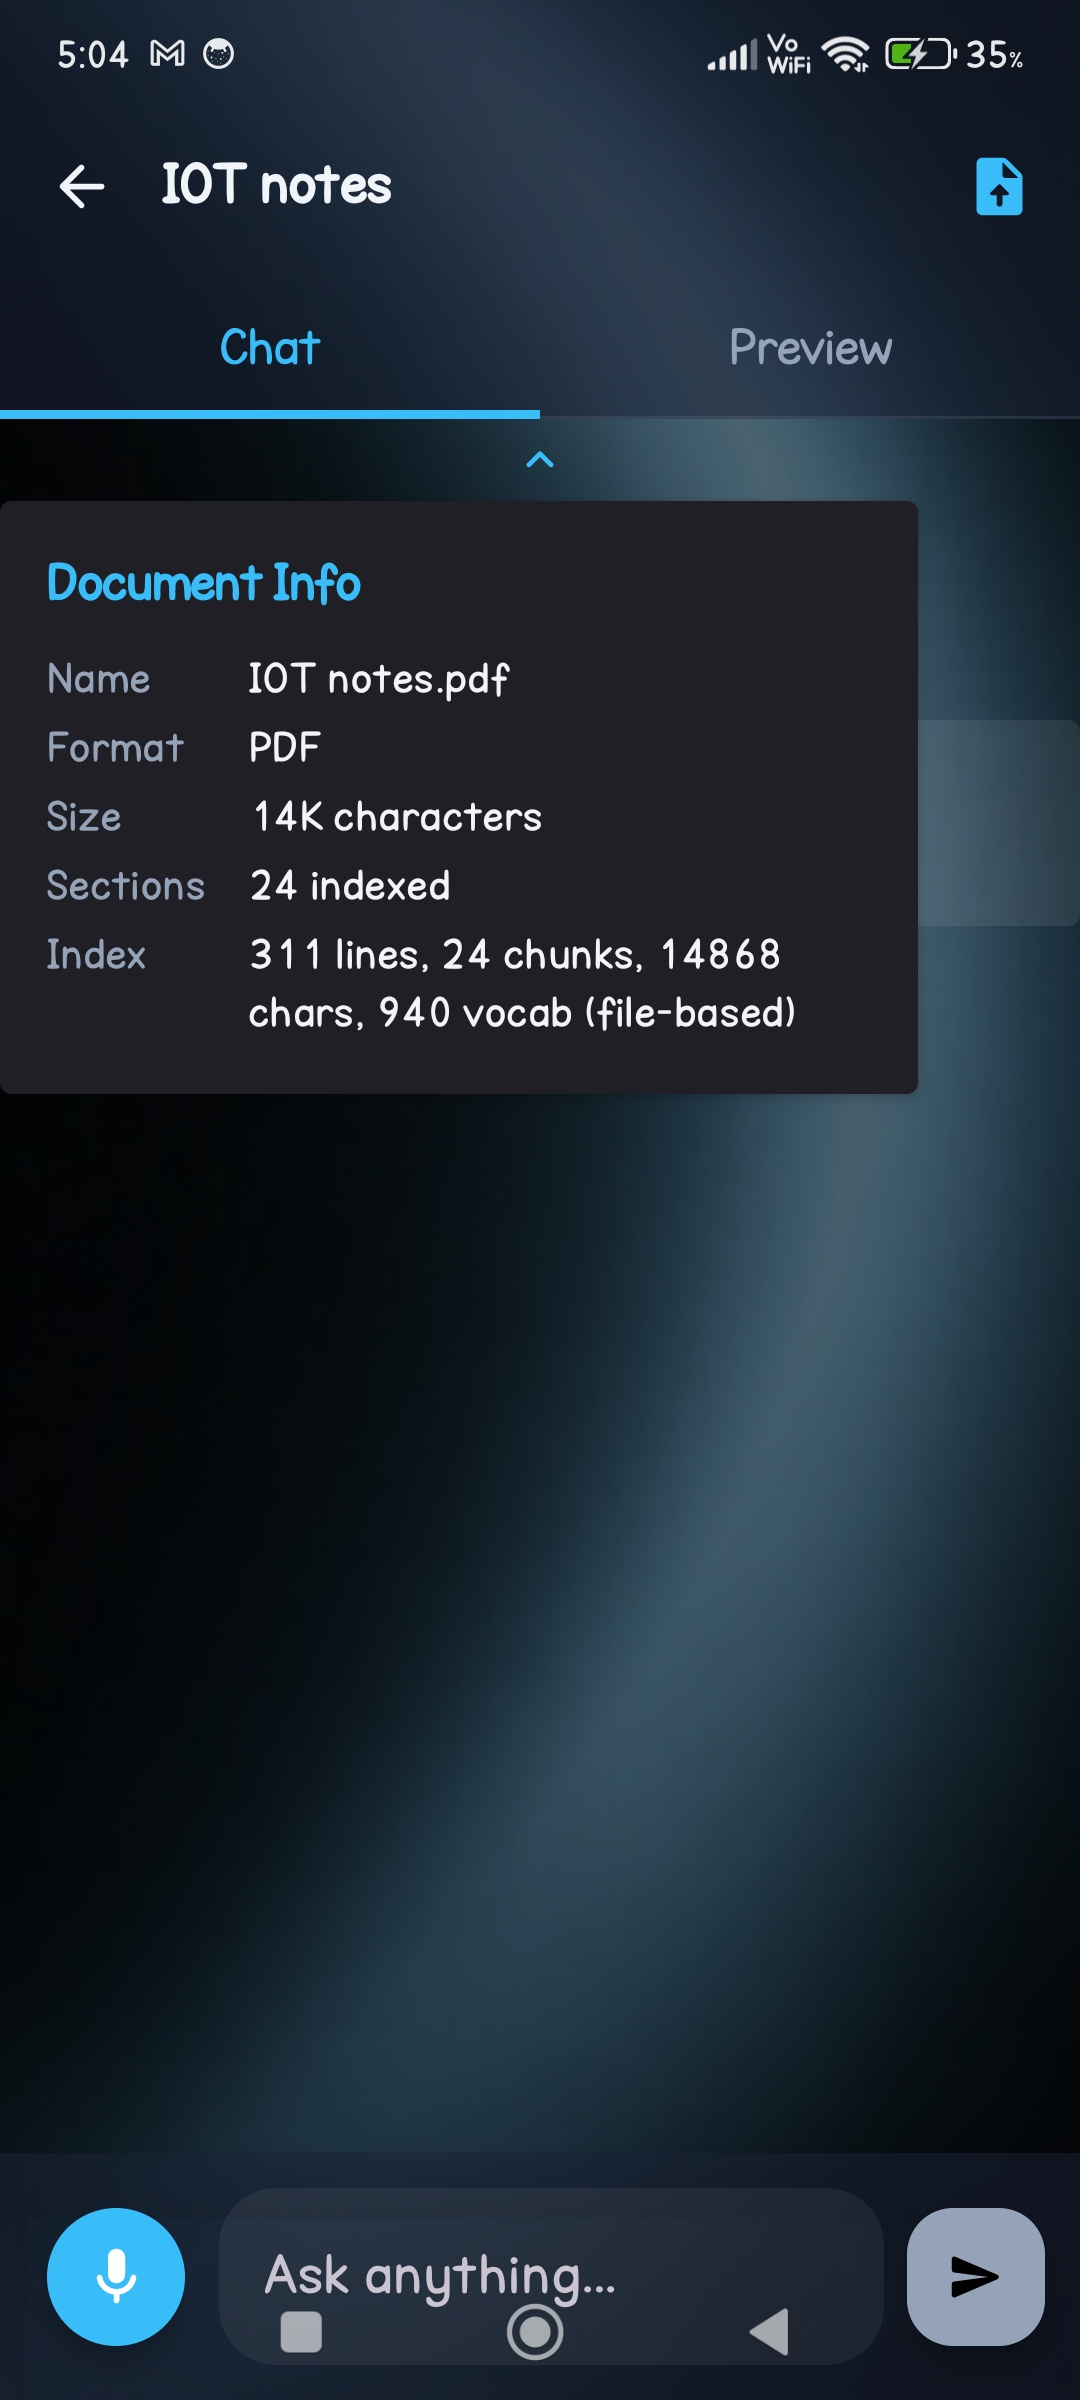The height and width of the screenshot is (2400, 1080).
Task: Tap the IOT notes.pdf file name
Action: click(x=379, y=679)
